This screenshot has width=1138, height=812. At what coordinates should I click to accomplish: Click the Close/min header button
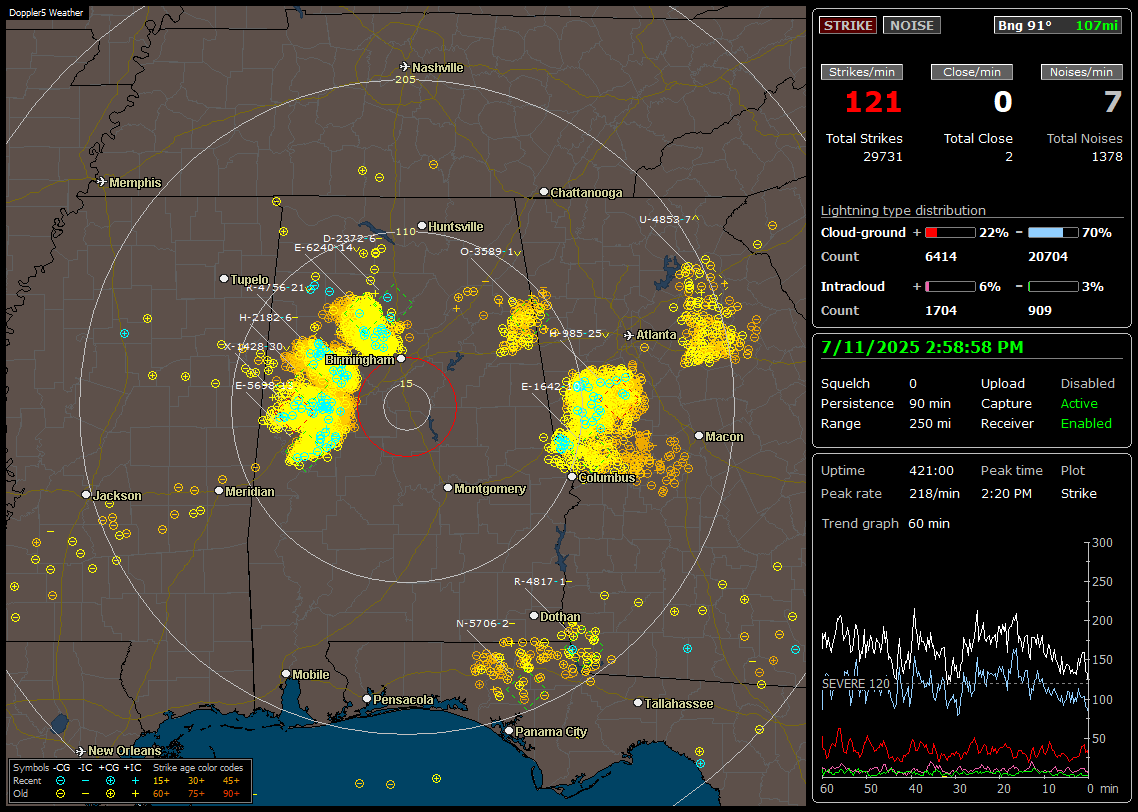pyautogui.click(x=972, y=72)
